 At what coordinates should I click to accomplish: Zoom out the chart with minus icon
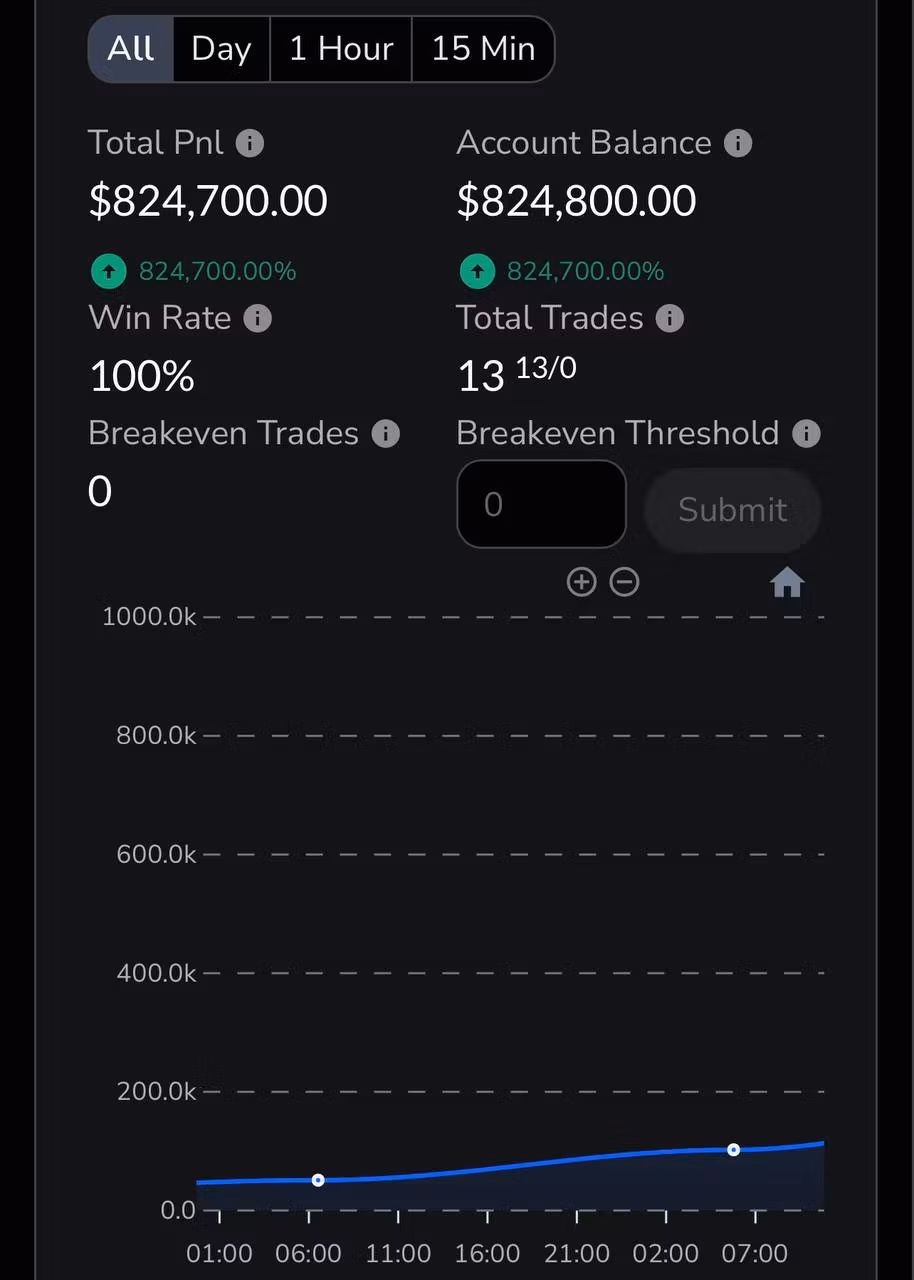(625, 582)
